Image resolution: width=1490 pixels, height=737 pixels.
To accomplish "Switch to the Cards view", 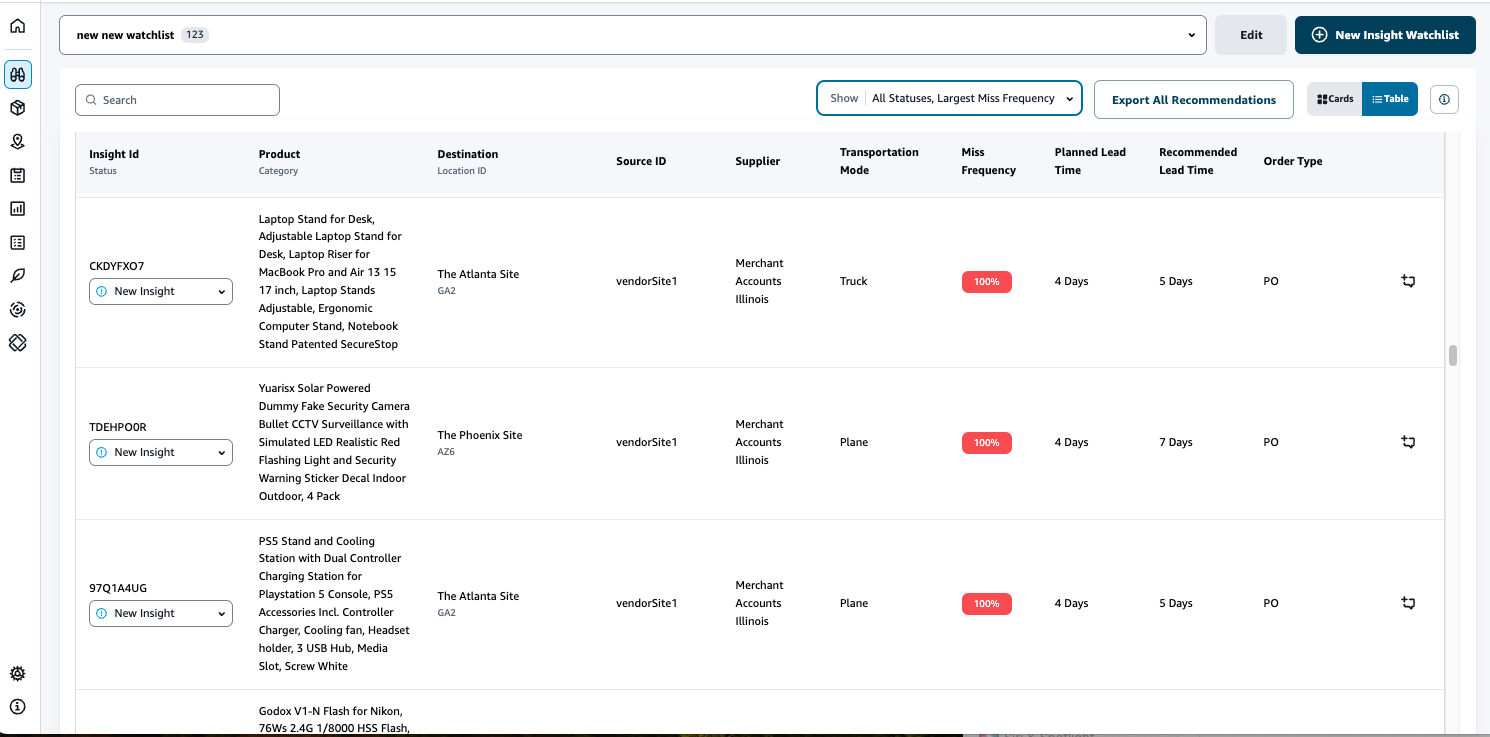I will [x=1334, y=98].
